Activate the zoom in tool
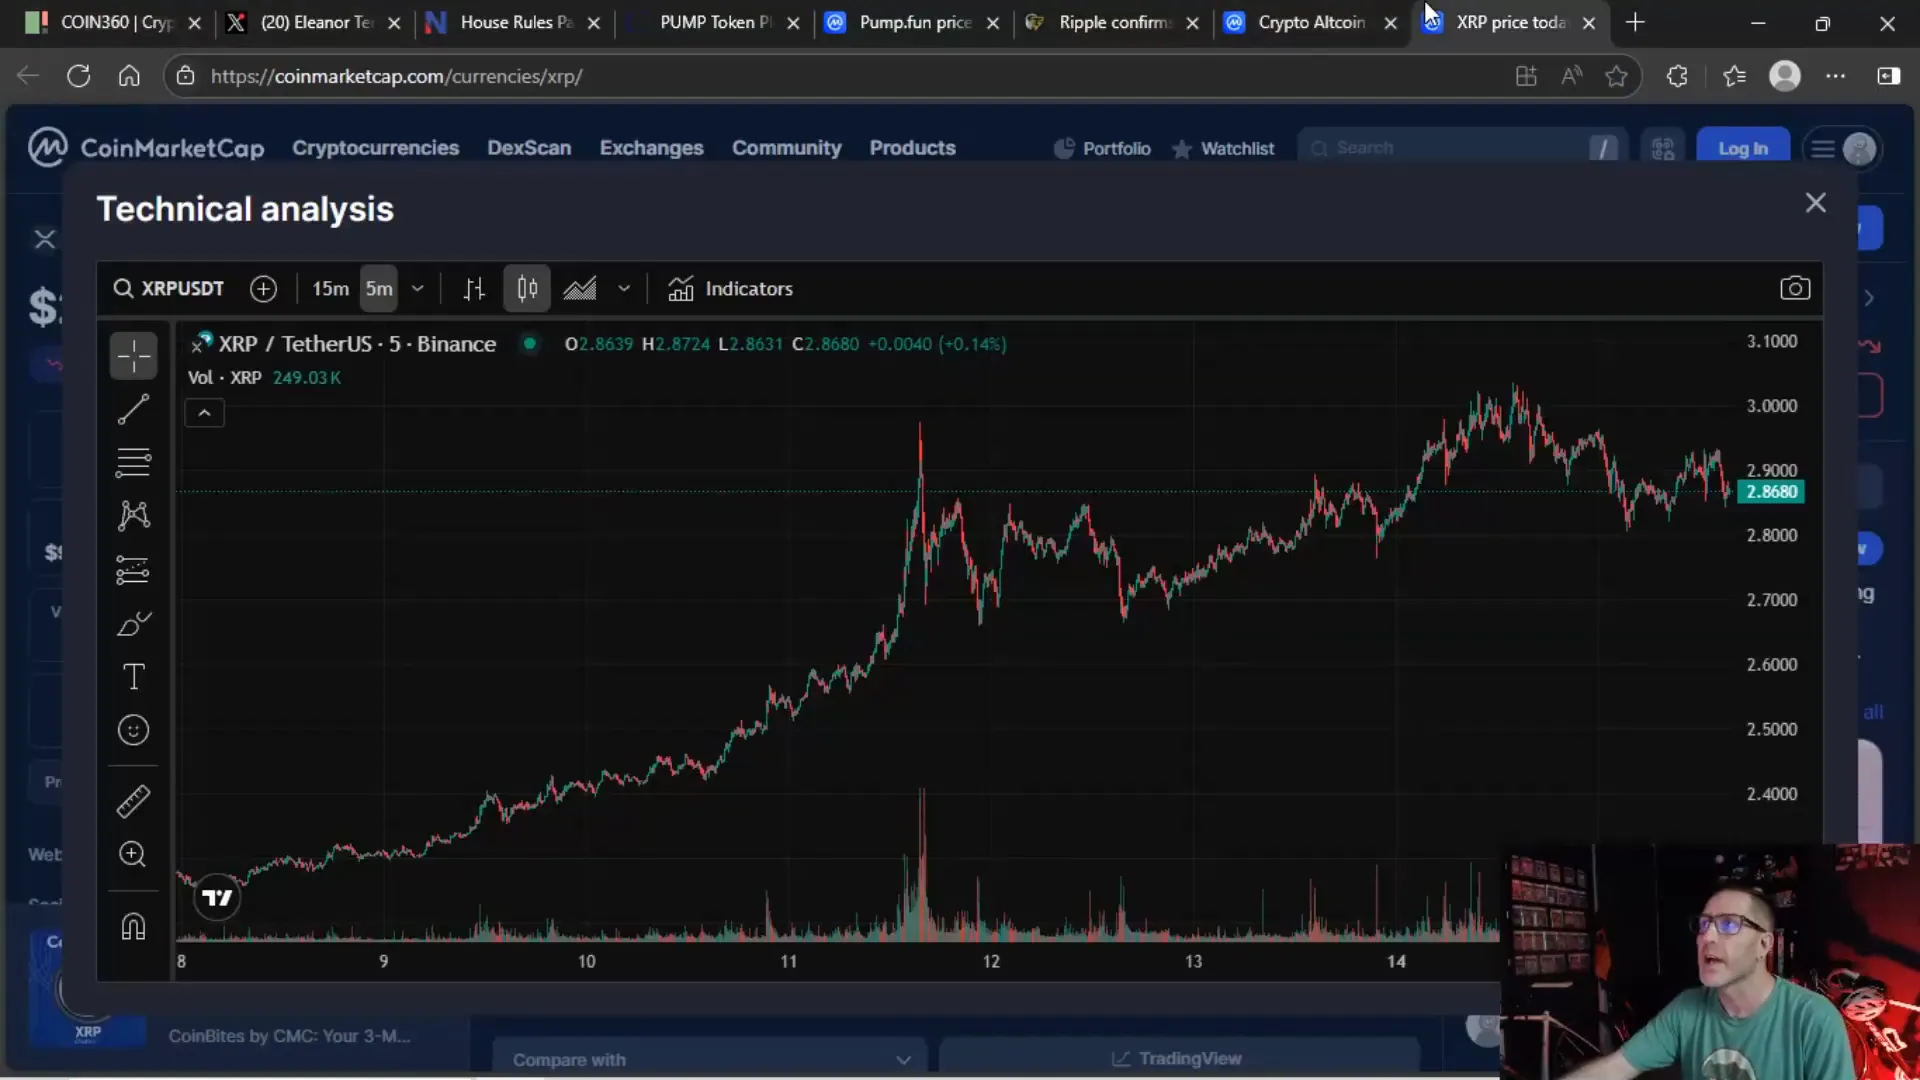 [x=133, y=854]
